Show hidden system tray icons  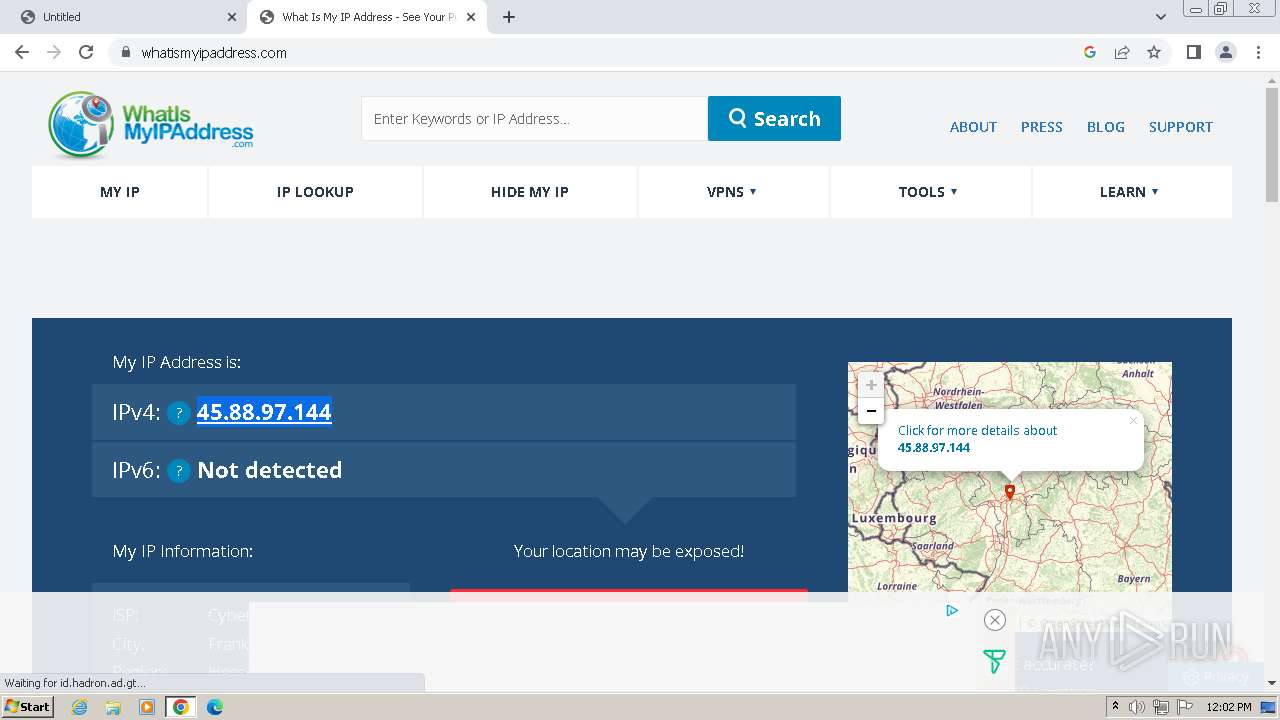tap(1115, 707)
